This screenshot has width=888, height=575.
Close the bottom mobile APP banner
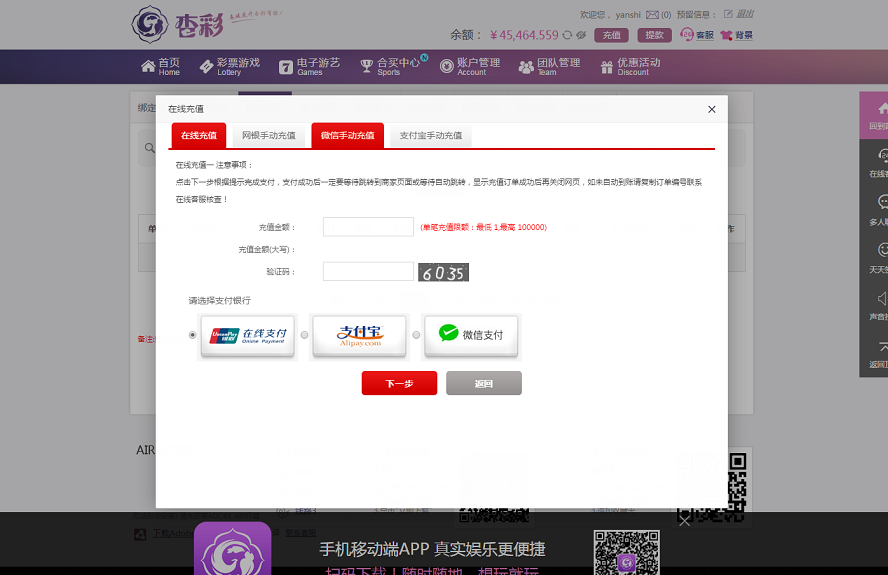(x=684, y=520)
